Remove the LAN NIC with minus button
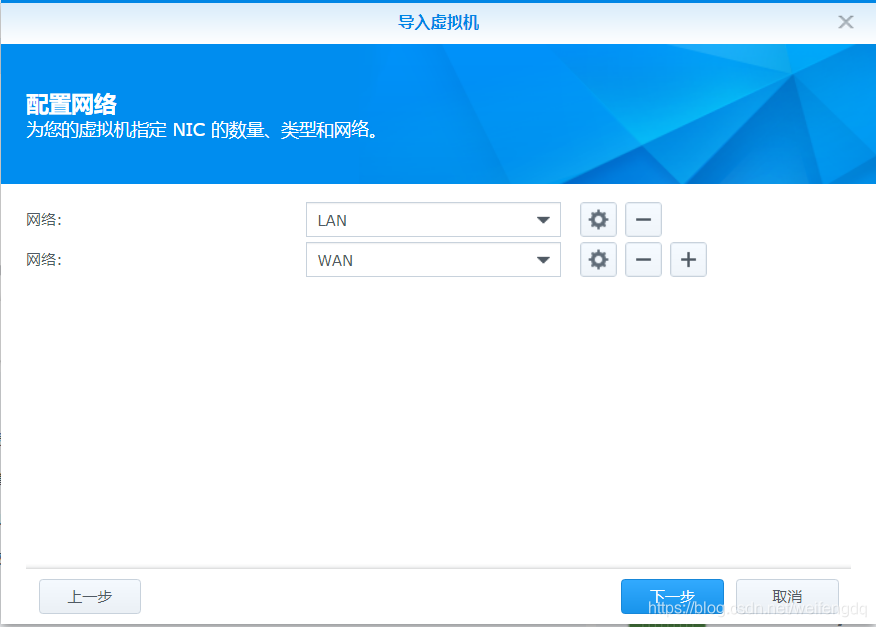876x627 pixels. tap(643, 219)
